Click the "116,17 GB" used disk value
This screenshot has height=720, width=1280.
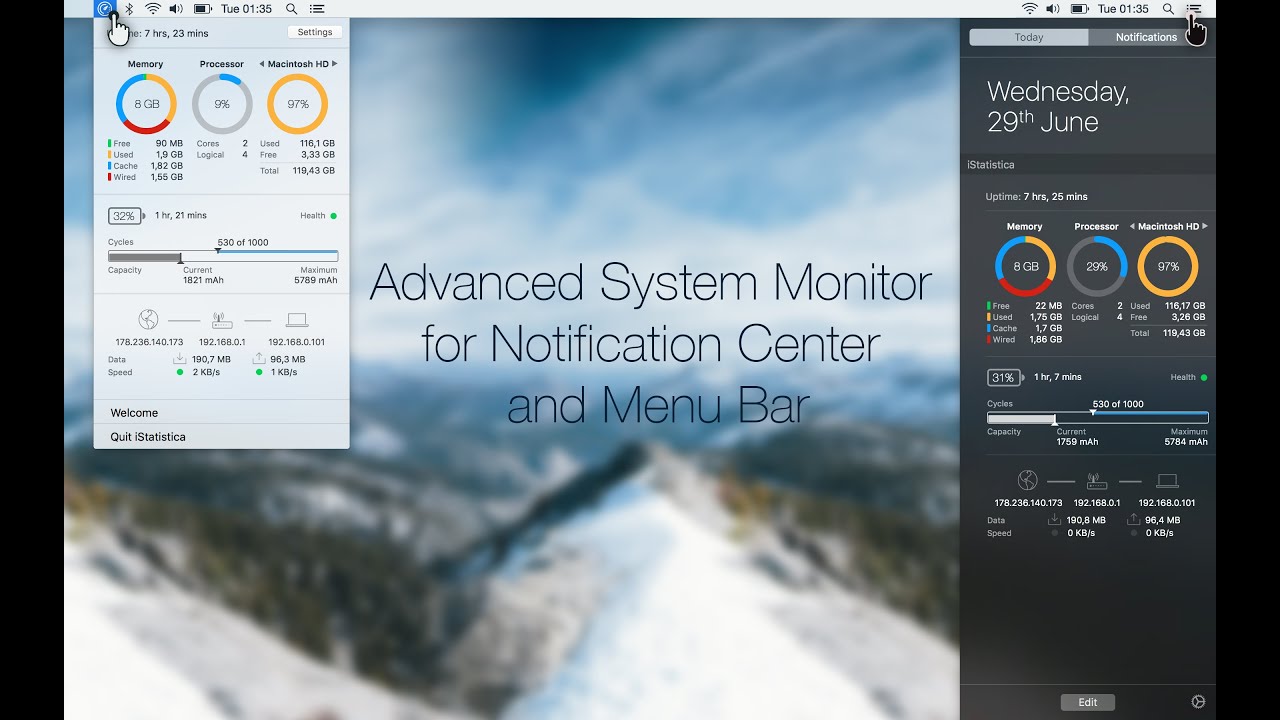click(x=1185, y=306)
